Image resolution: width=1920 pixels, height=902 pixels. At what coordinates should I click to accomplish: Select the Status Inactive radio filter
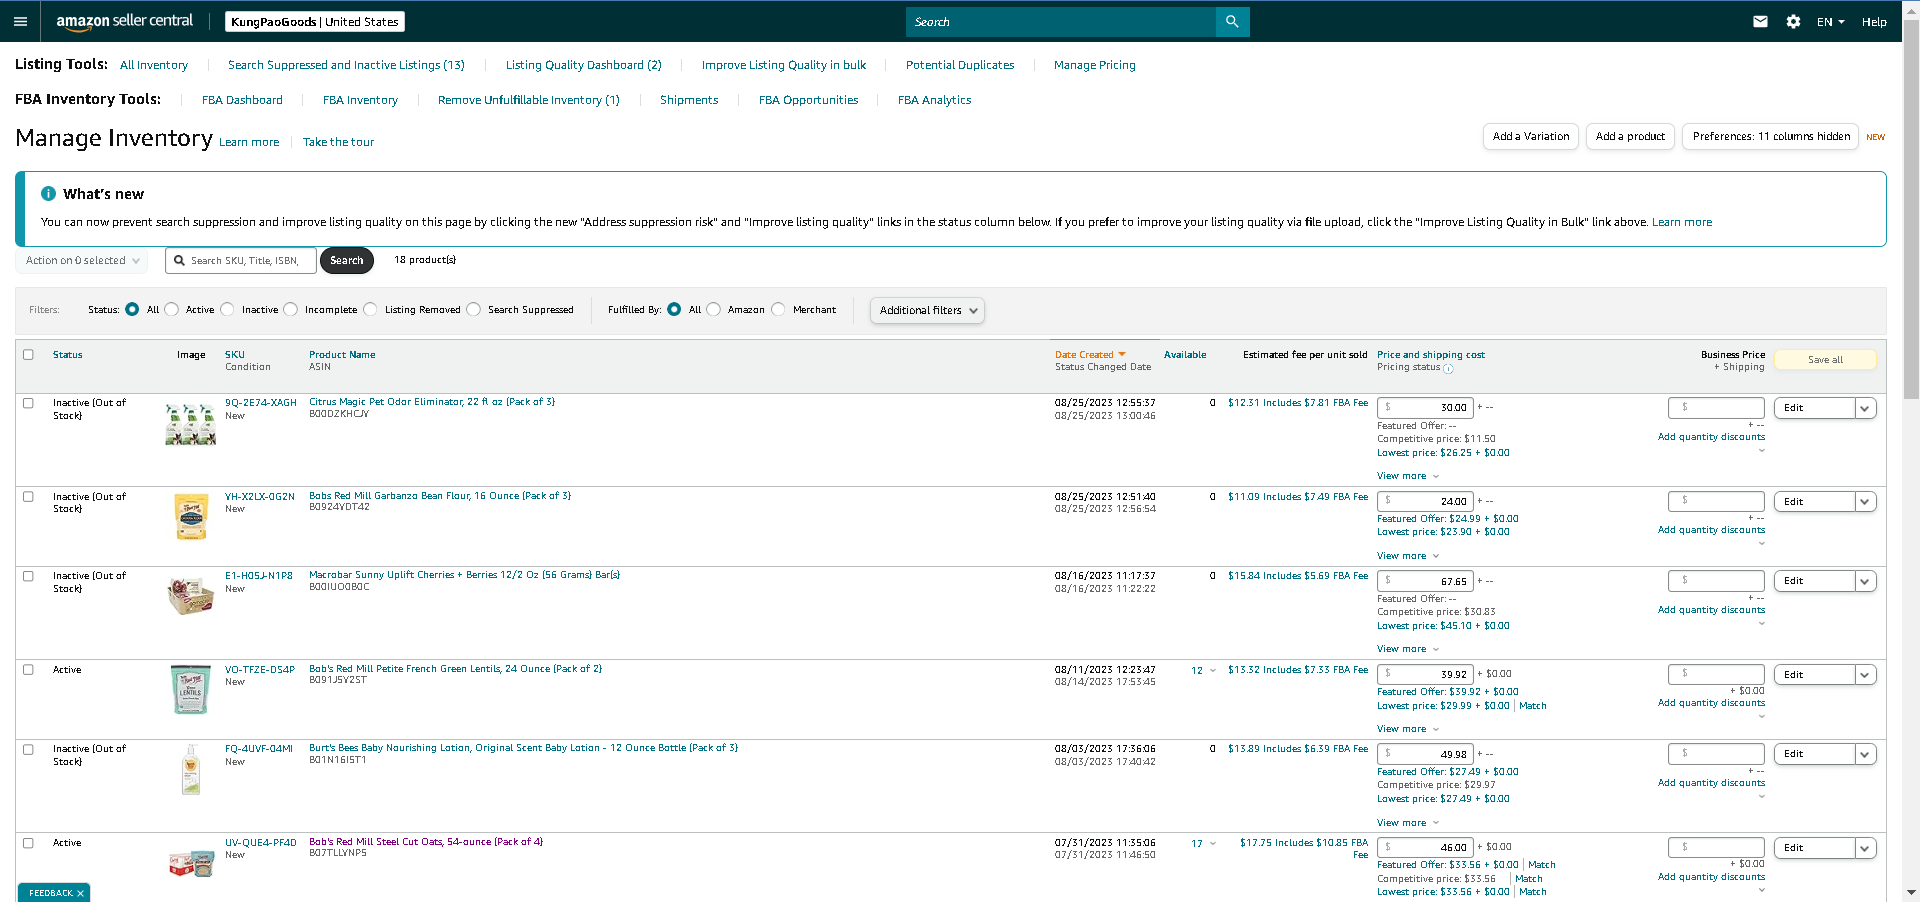(227, 310)
